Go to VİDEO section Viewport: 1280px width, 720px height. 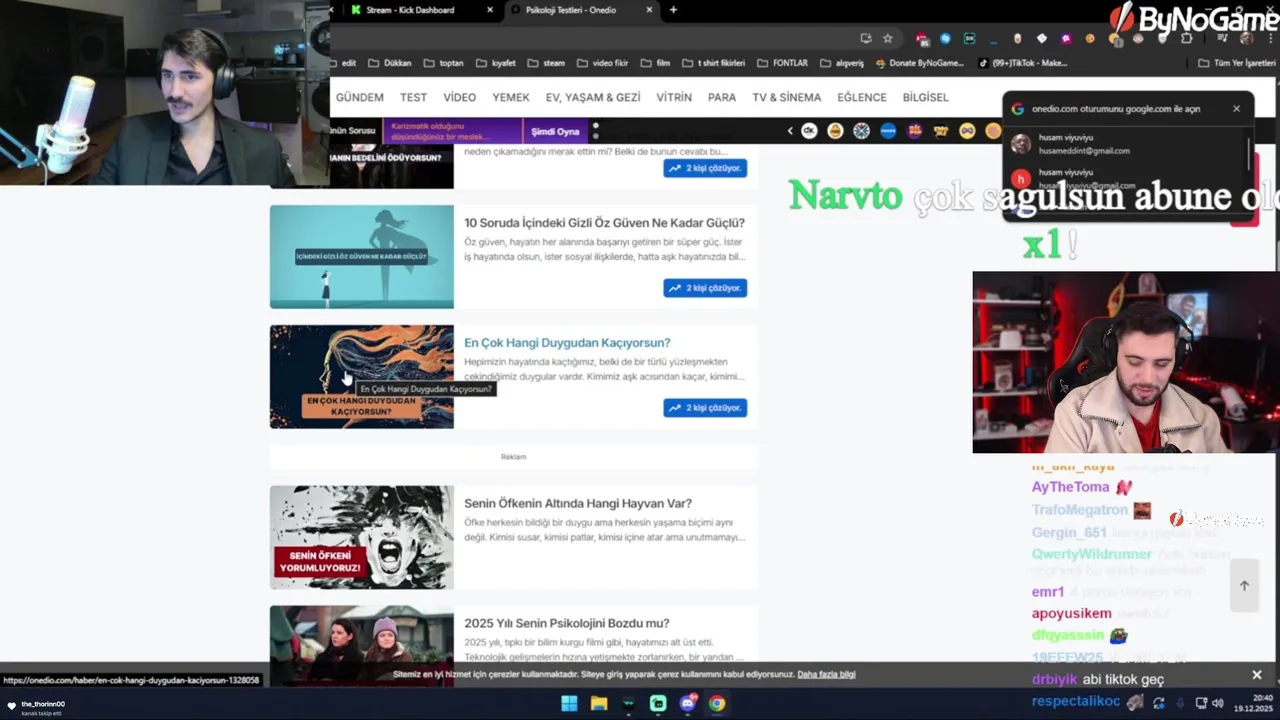[x=460, y=97]
